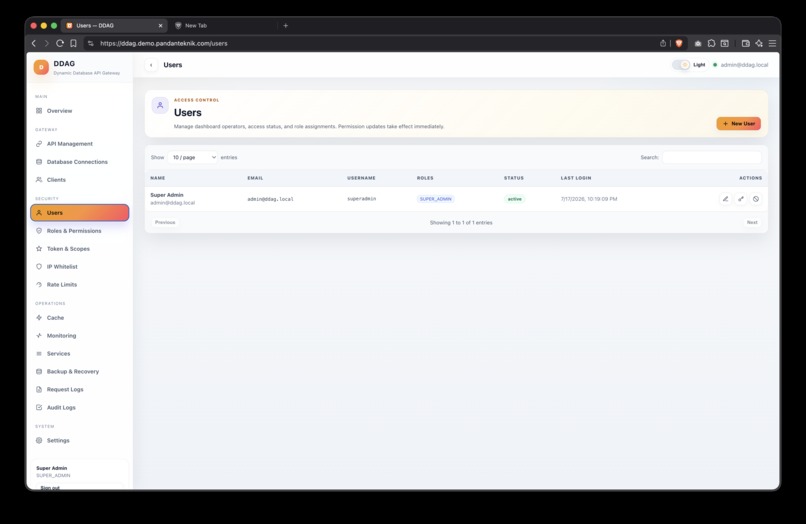Open API Management in the sidebar

[80, 144]
